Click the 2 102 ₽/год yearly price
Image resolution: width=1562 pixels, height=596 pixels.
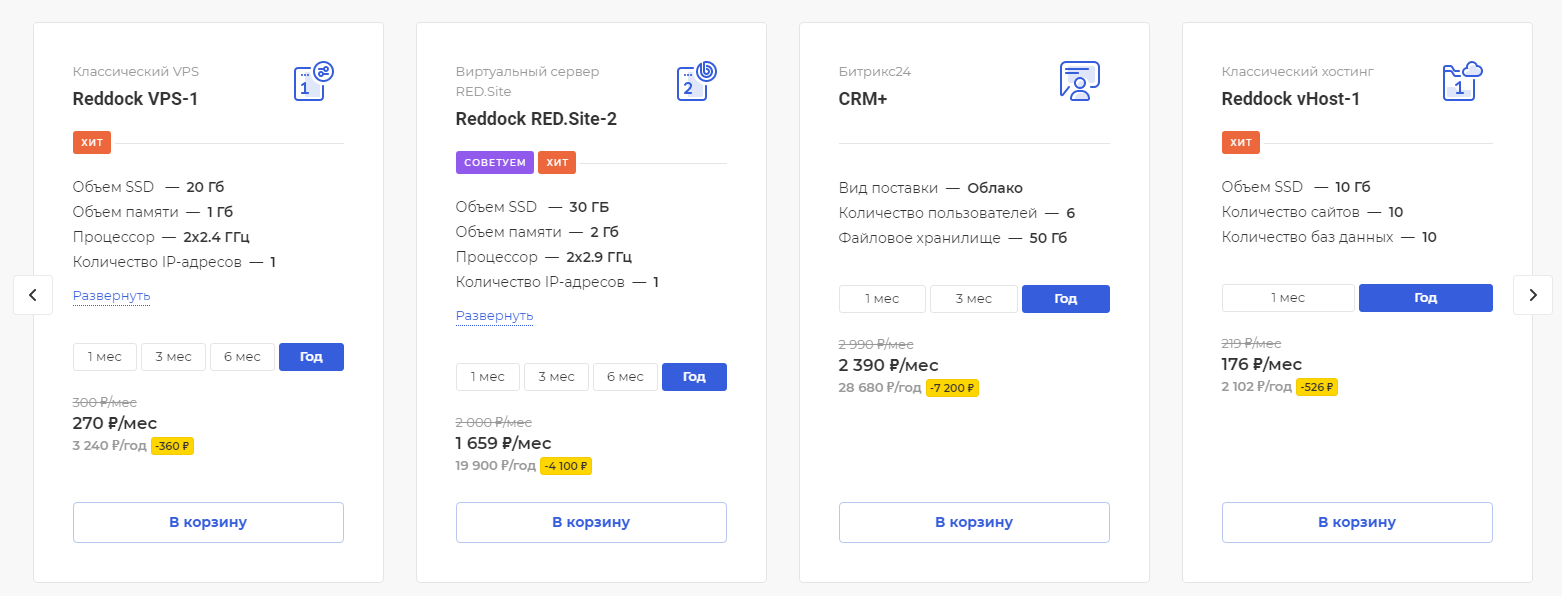(x=1257, y=387)
